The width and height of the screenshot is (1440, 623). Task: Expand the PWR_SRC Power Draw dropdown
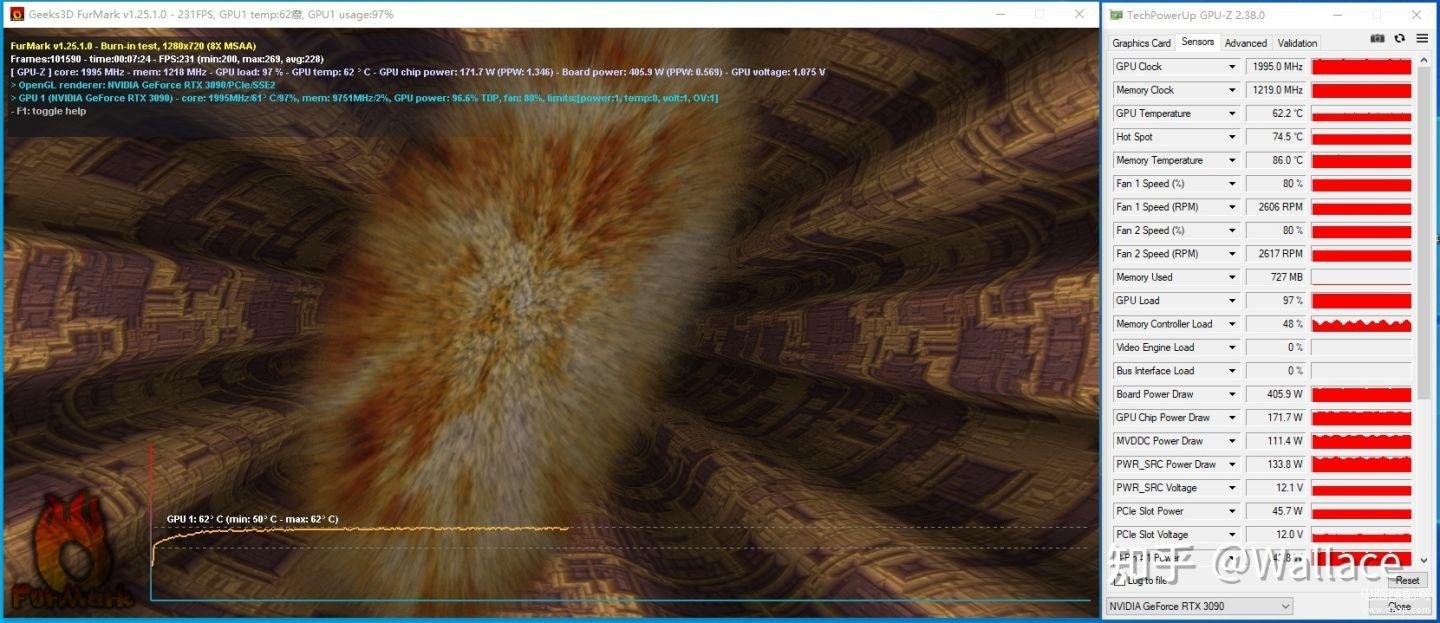click(x=1232, y=464)
